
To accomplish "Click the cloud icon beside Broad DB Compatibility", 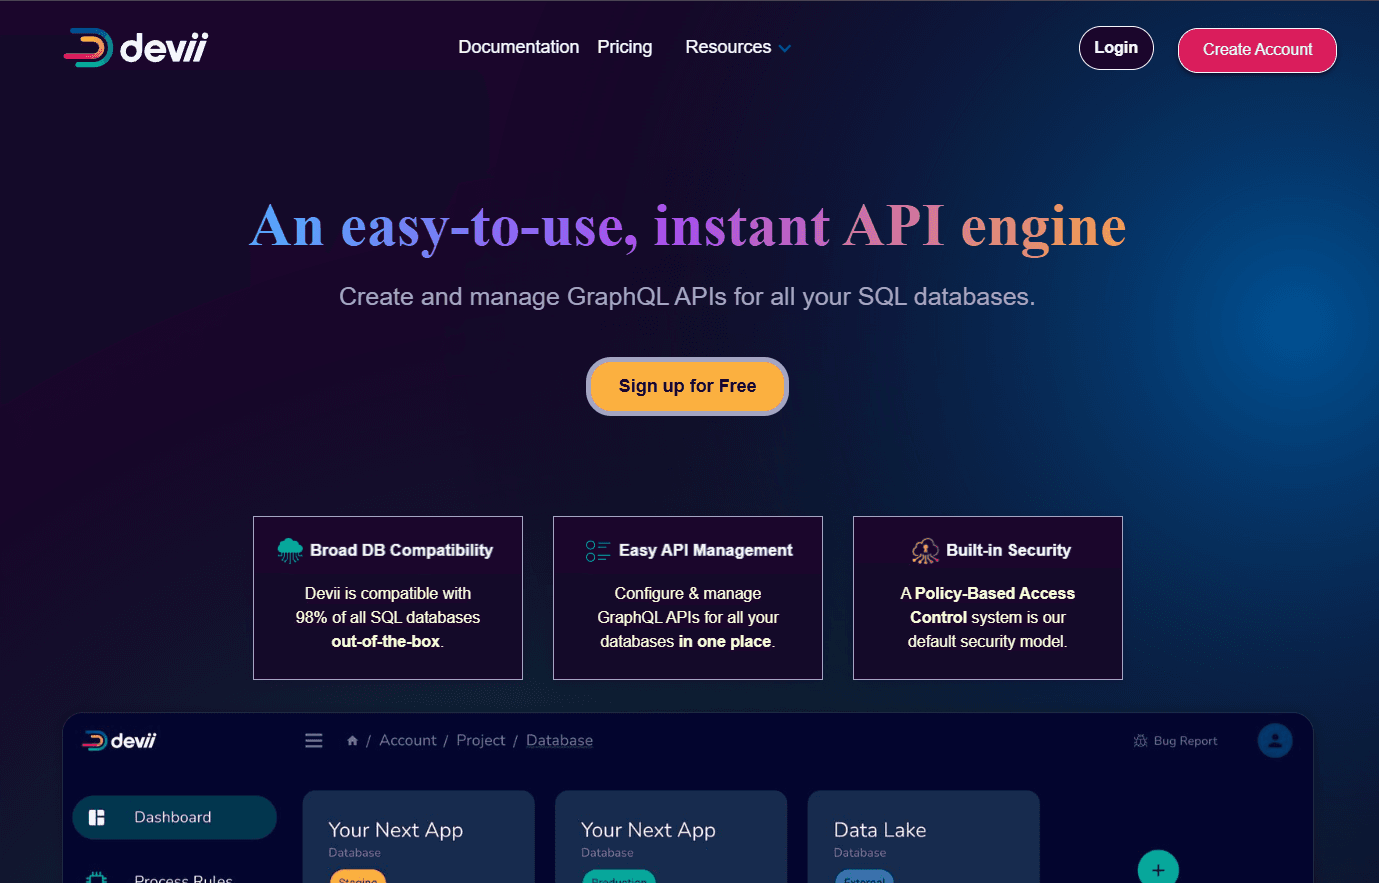I will click(x=290, y=550).
